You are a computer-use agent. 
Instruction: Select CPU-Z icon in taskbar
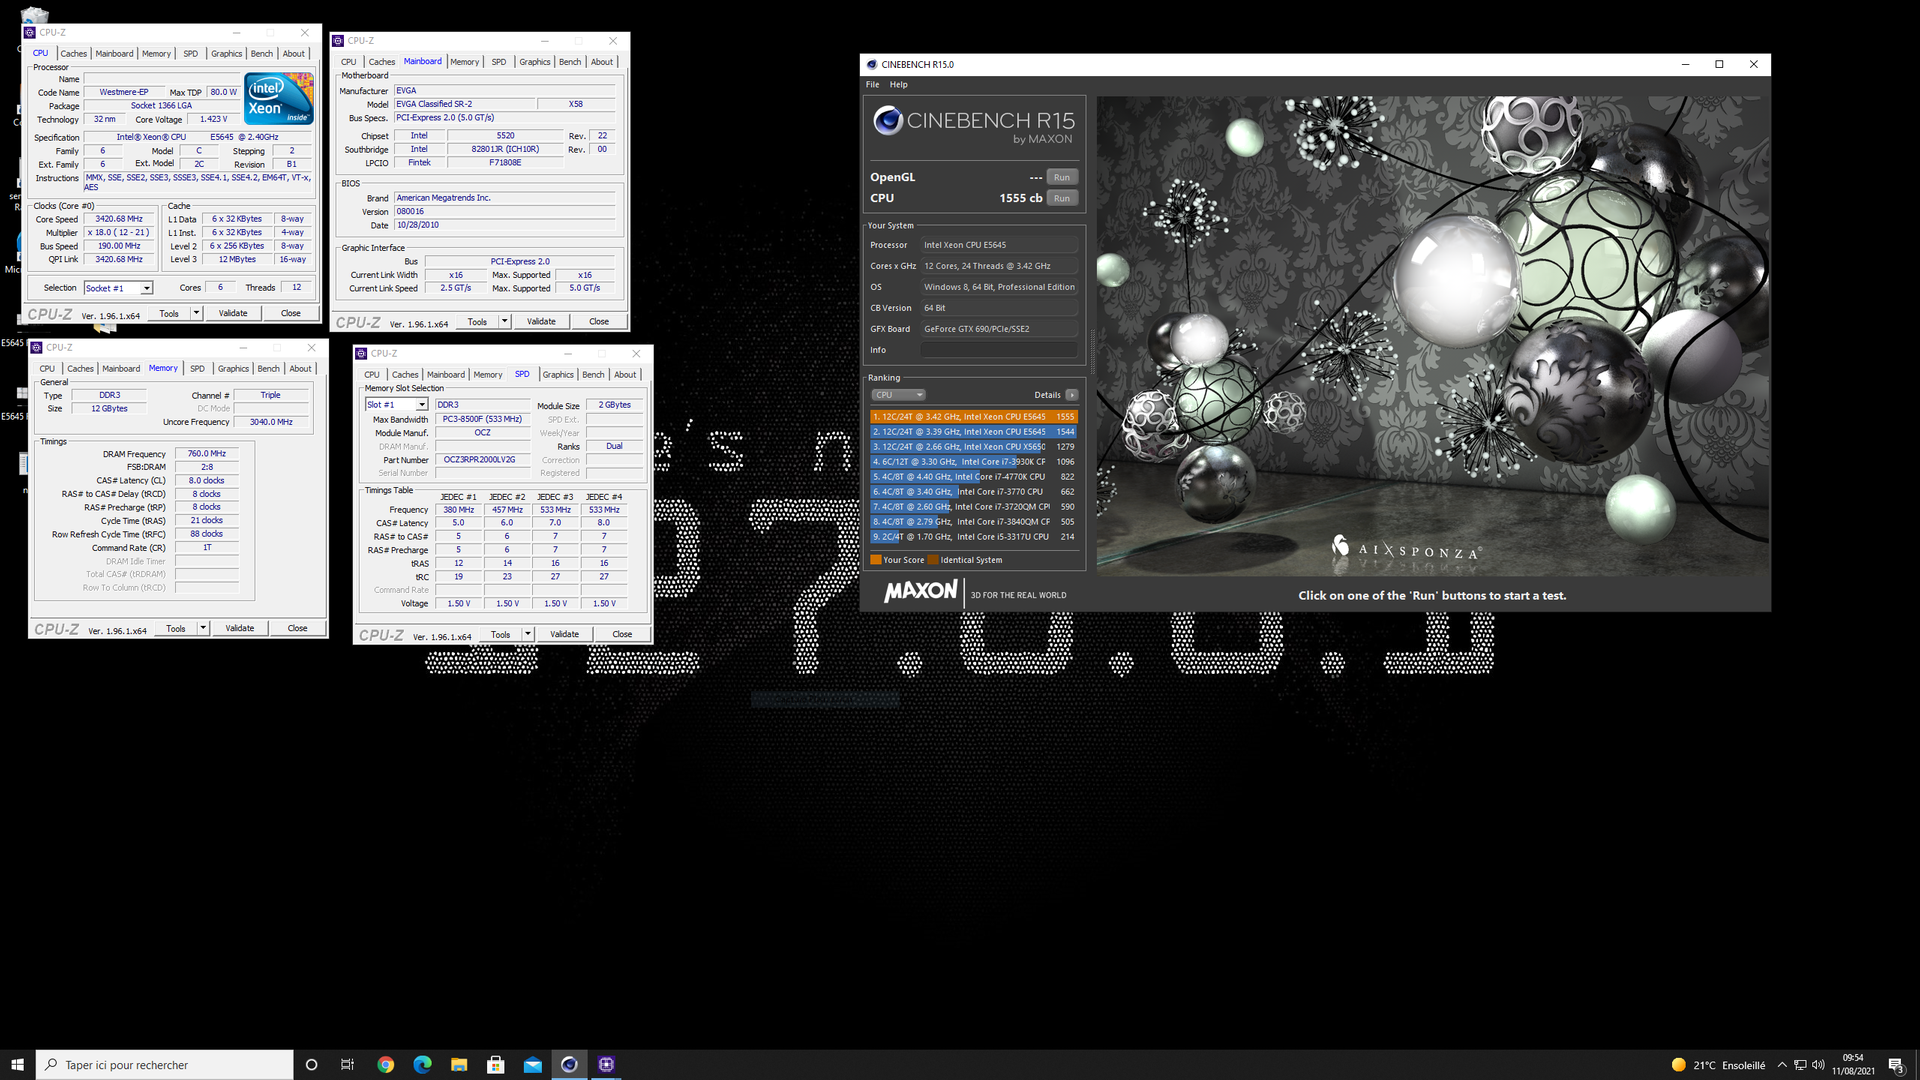606,1065
